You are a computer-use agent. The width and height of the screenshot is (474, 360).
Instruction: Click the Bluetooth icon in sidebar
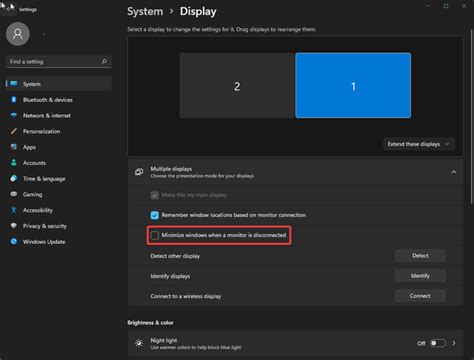coord(14,99)
